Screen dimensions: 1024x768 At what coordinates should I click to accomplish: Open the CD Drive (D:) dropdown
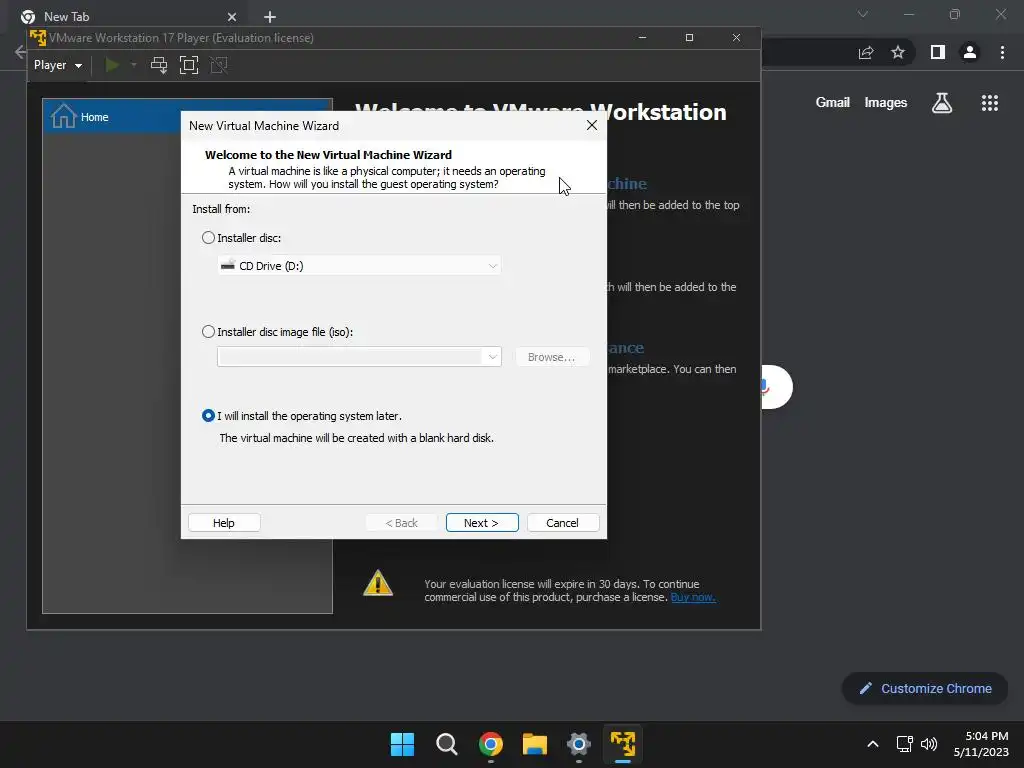click(x=359, y=266)
